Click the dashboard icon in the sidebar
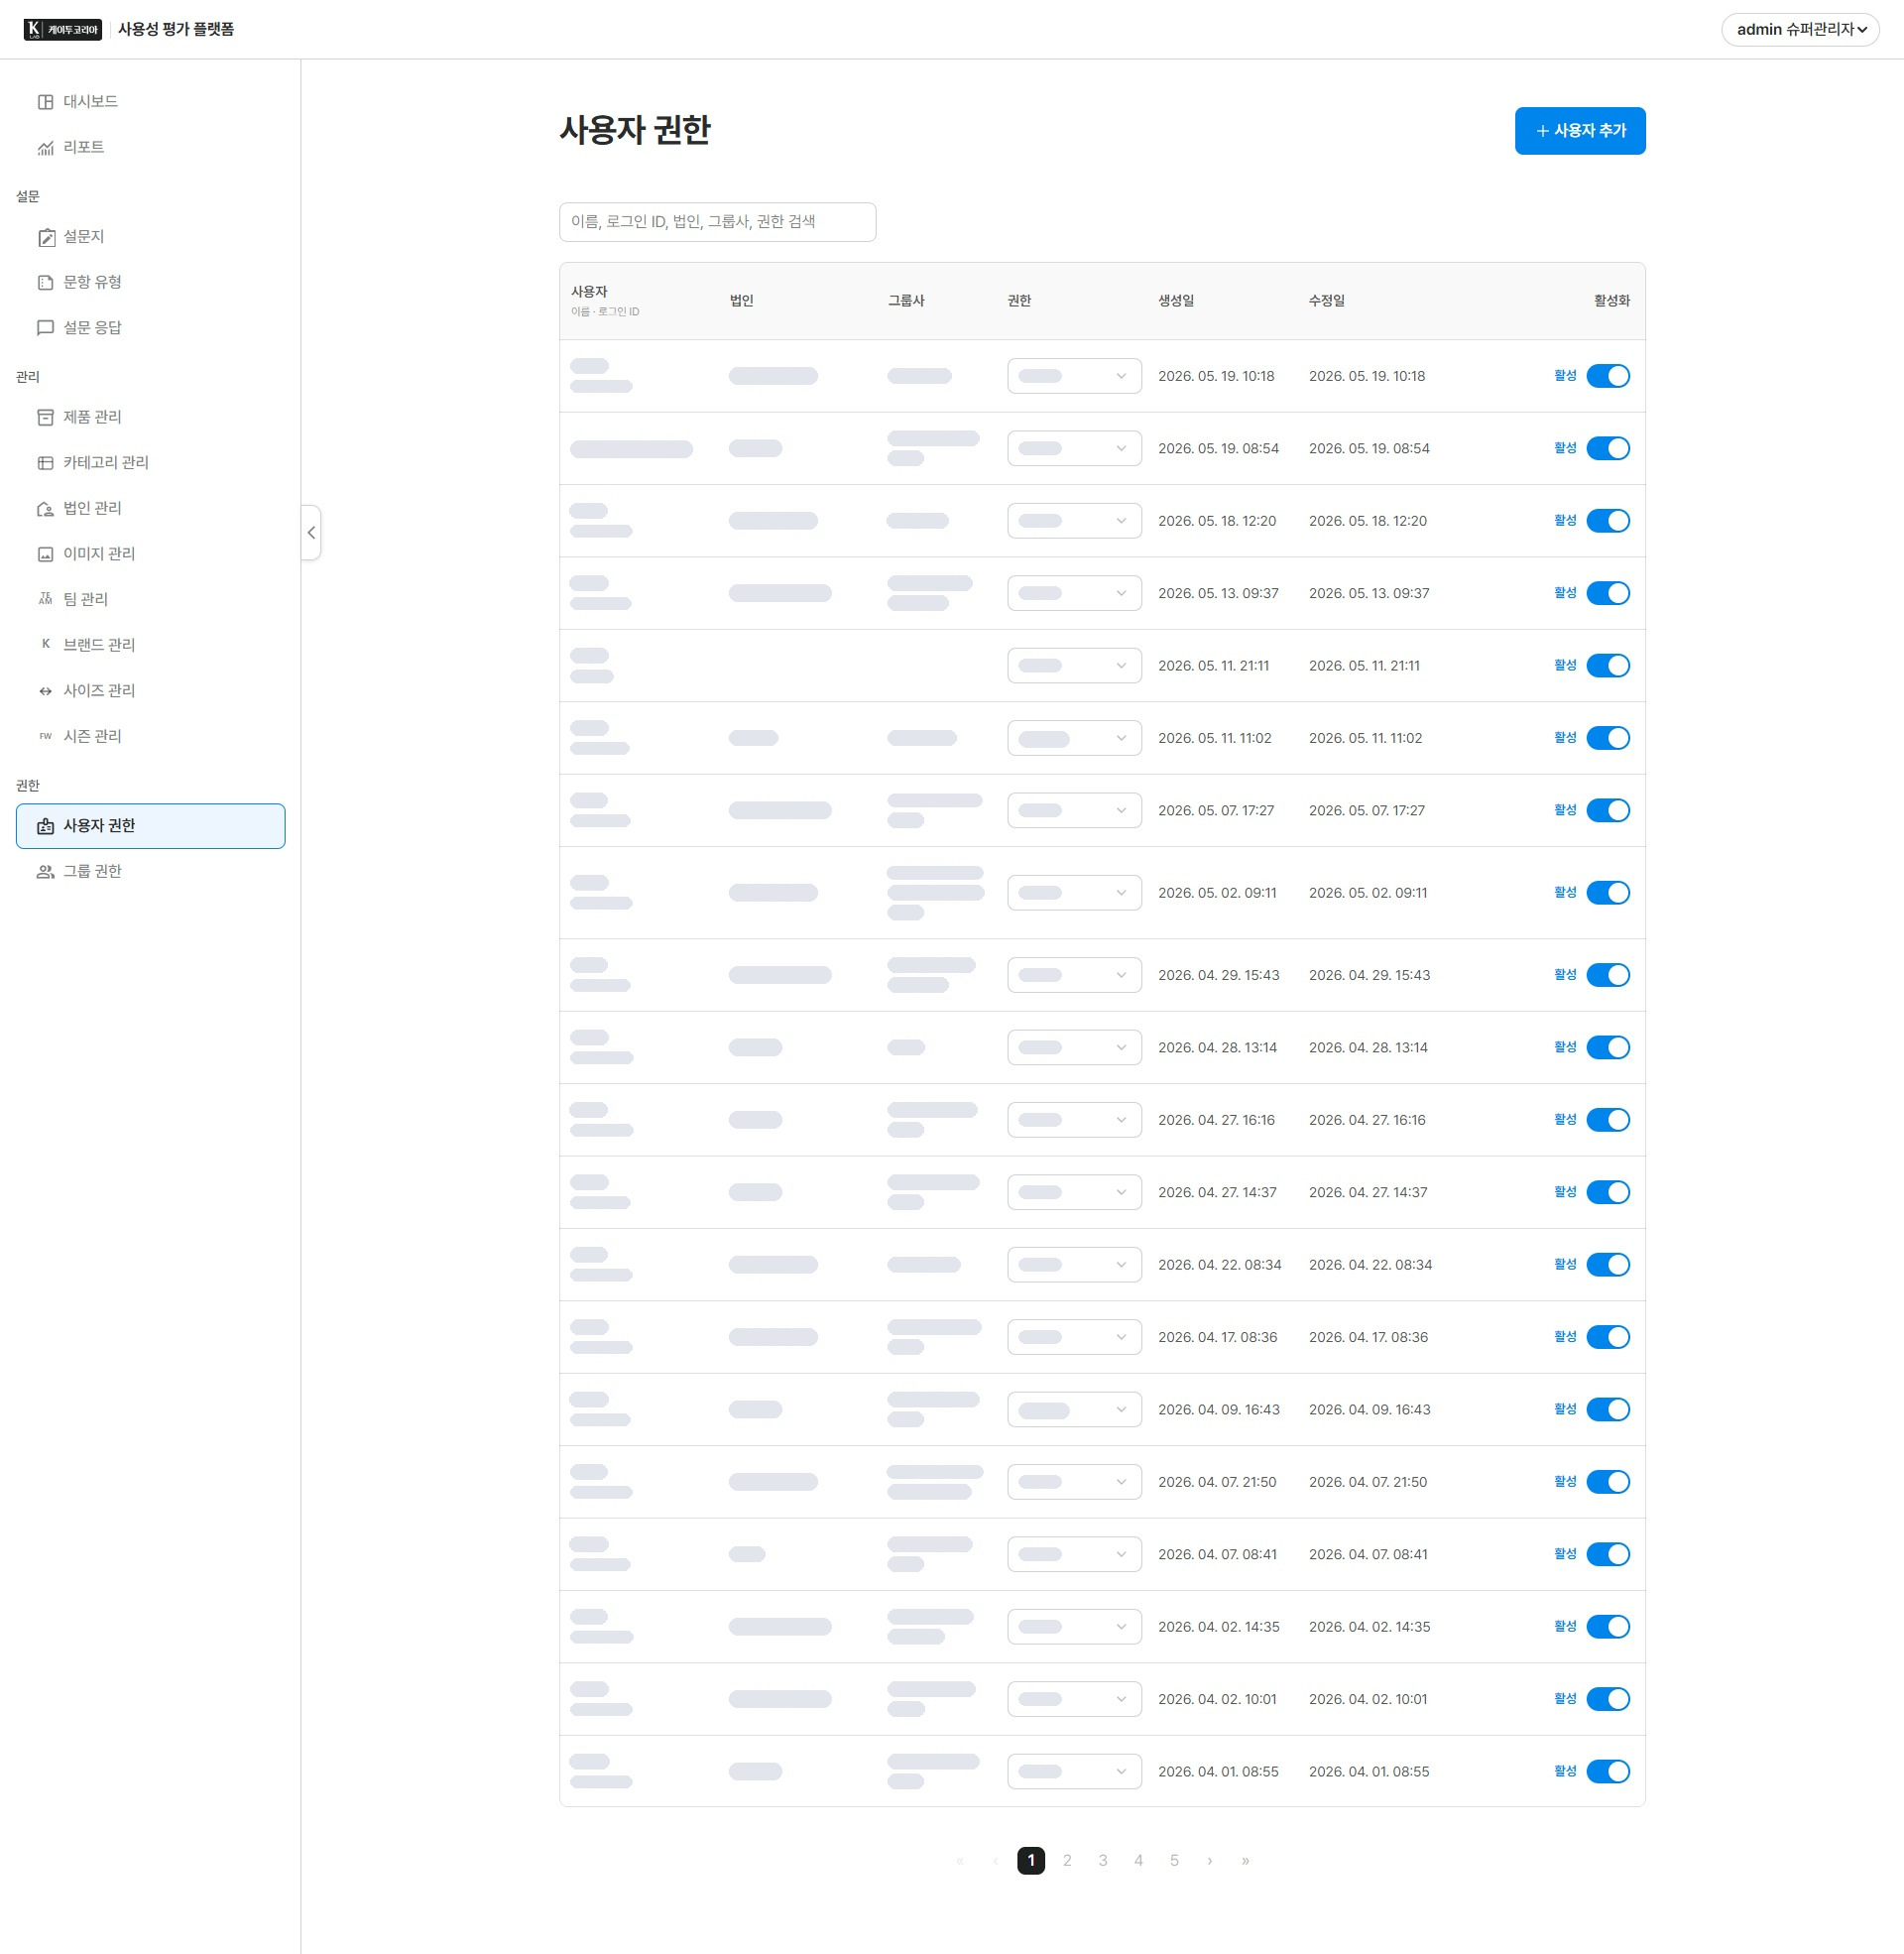 point(45,102)
